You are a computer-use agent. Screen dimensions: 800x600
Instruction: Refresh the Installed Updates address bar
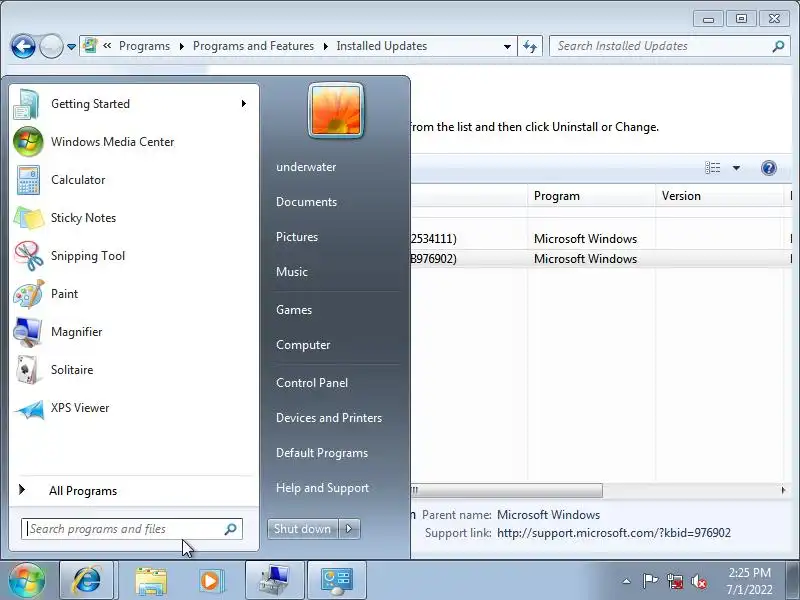(x=530, y=46)
